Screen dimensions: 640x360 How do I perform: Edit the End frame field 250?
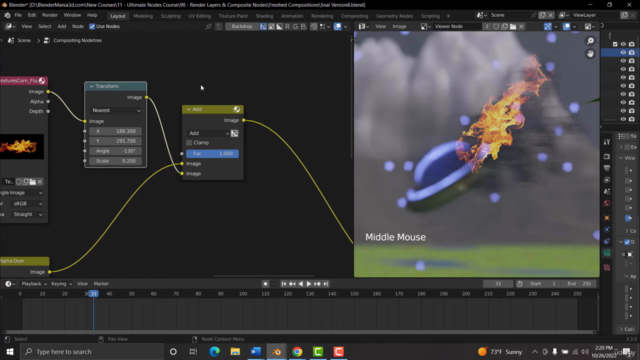(580, 284)
